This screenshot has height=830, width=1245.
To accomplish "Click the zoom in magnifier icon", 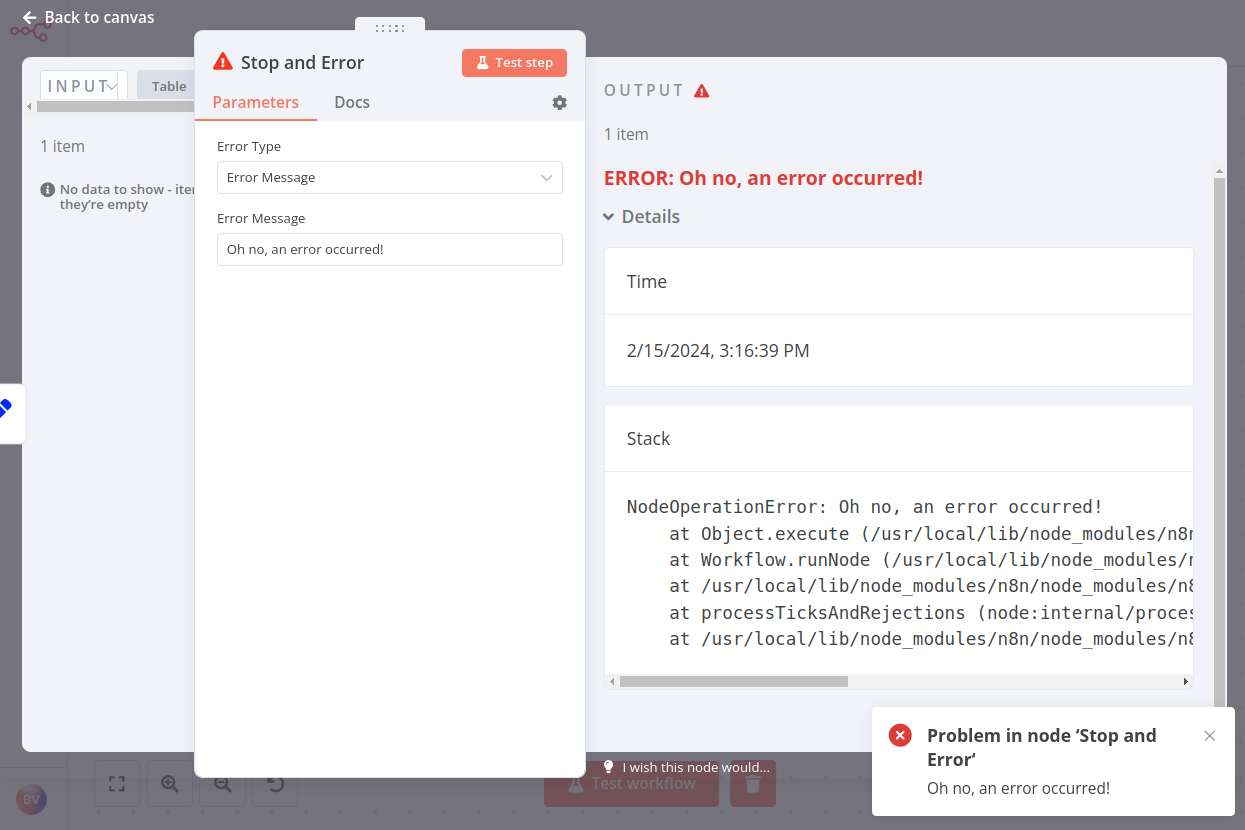I will (x=169, y=783).
